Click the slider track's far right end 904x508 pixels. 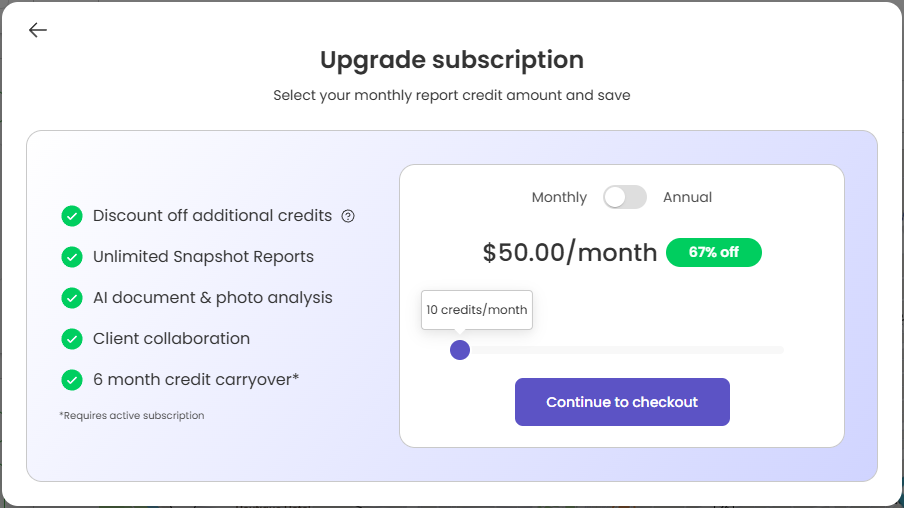[780, 350]
